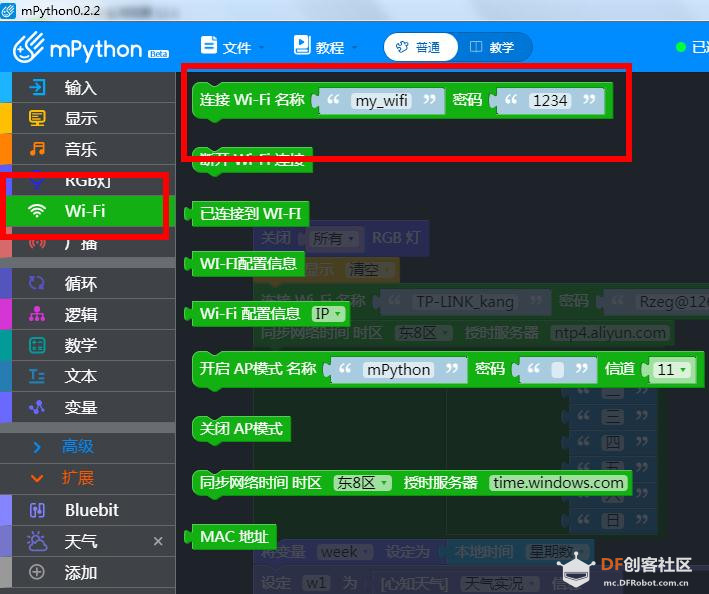Click the 显示 display category icon
Viewport: 709px width, 594px height.
37,118
